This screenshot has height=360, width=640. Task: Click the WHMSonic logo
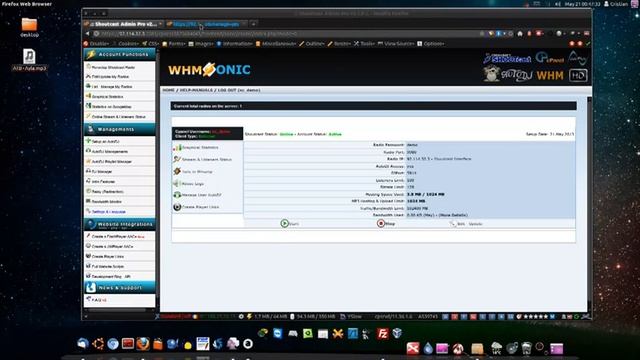pyautogui.click(x=209, y=70)
